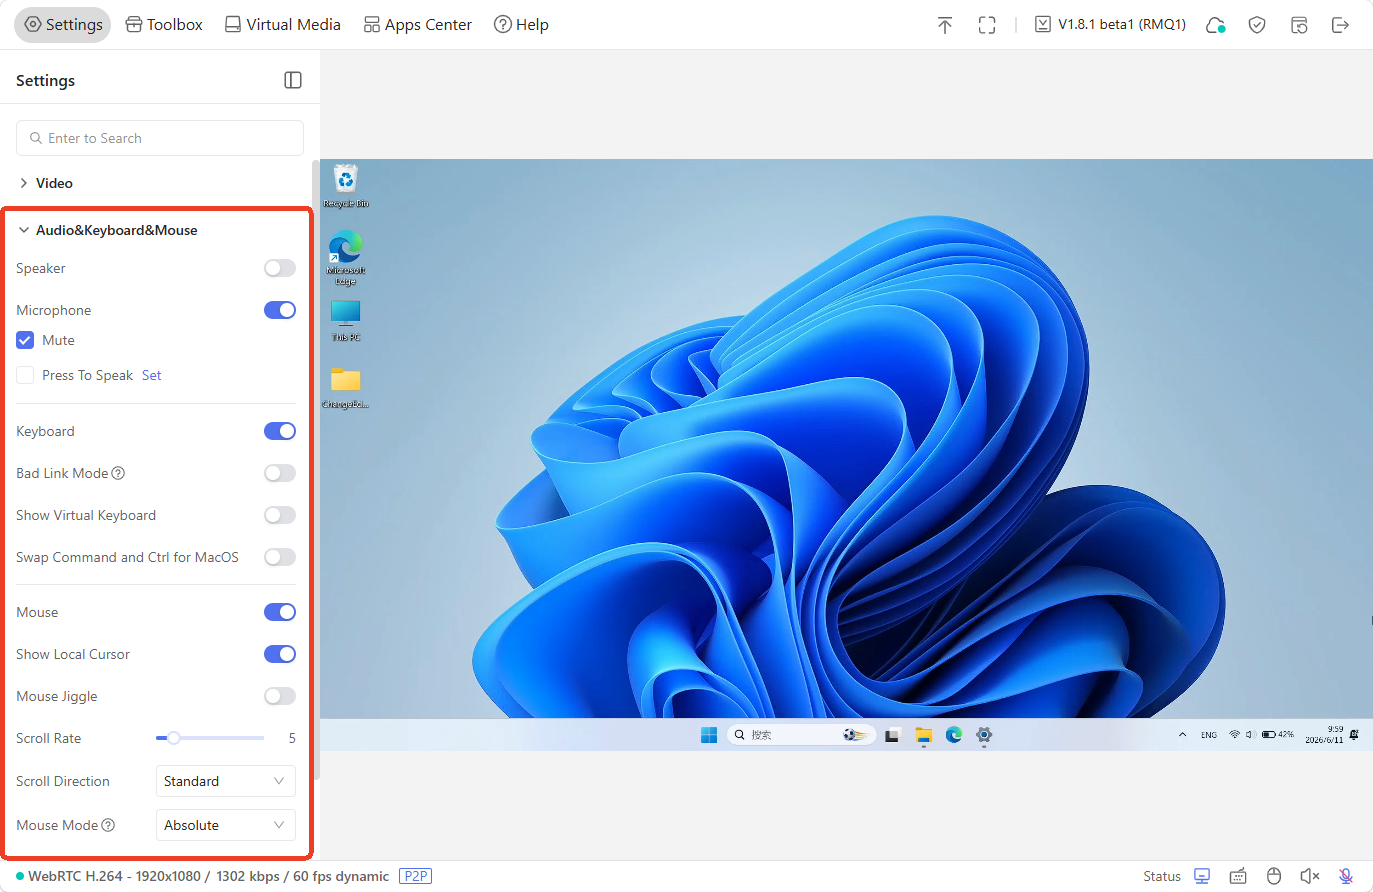Click the P2P connection badge
The width and height of the screenshot is (1373, 892).
(415, 876)
